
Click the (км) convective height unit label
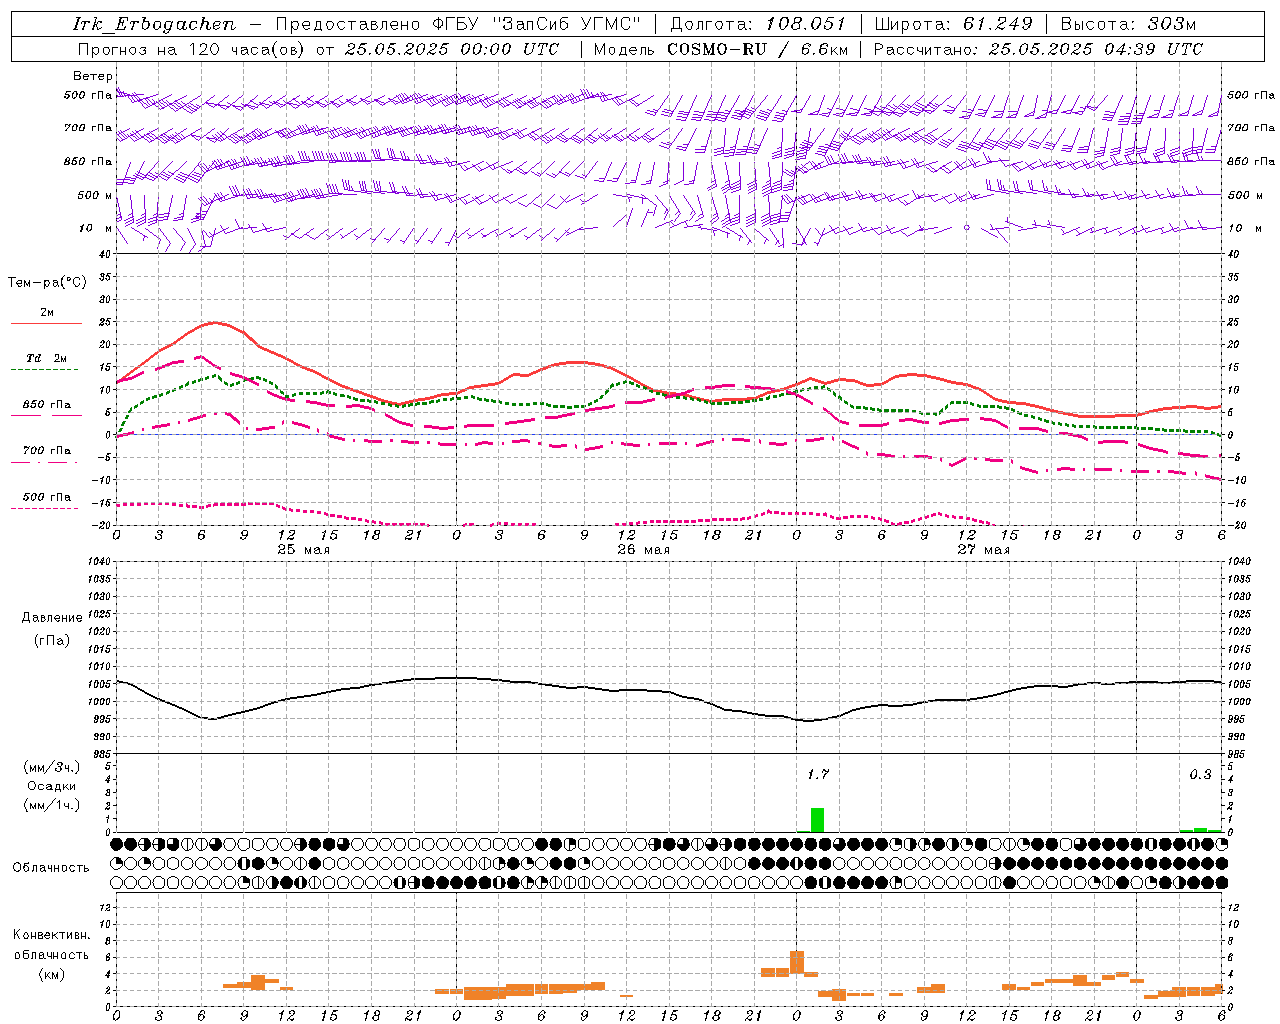(51, 974)
